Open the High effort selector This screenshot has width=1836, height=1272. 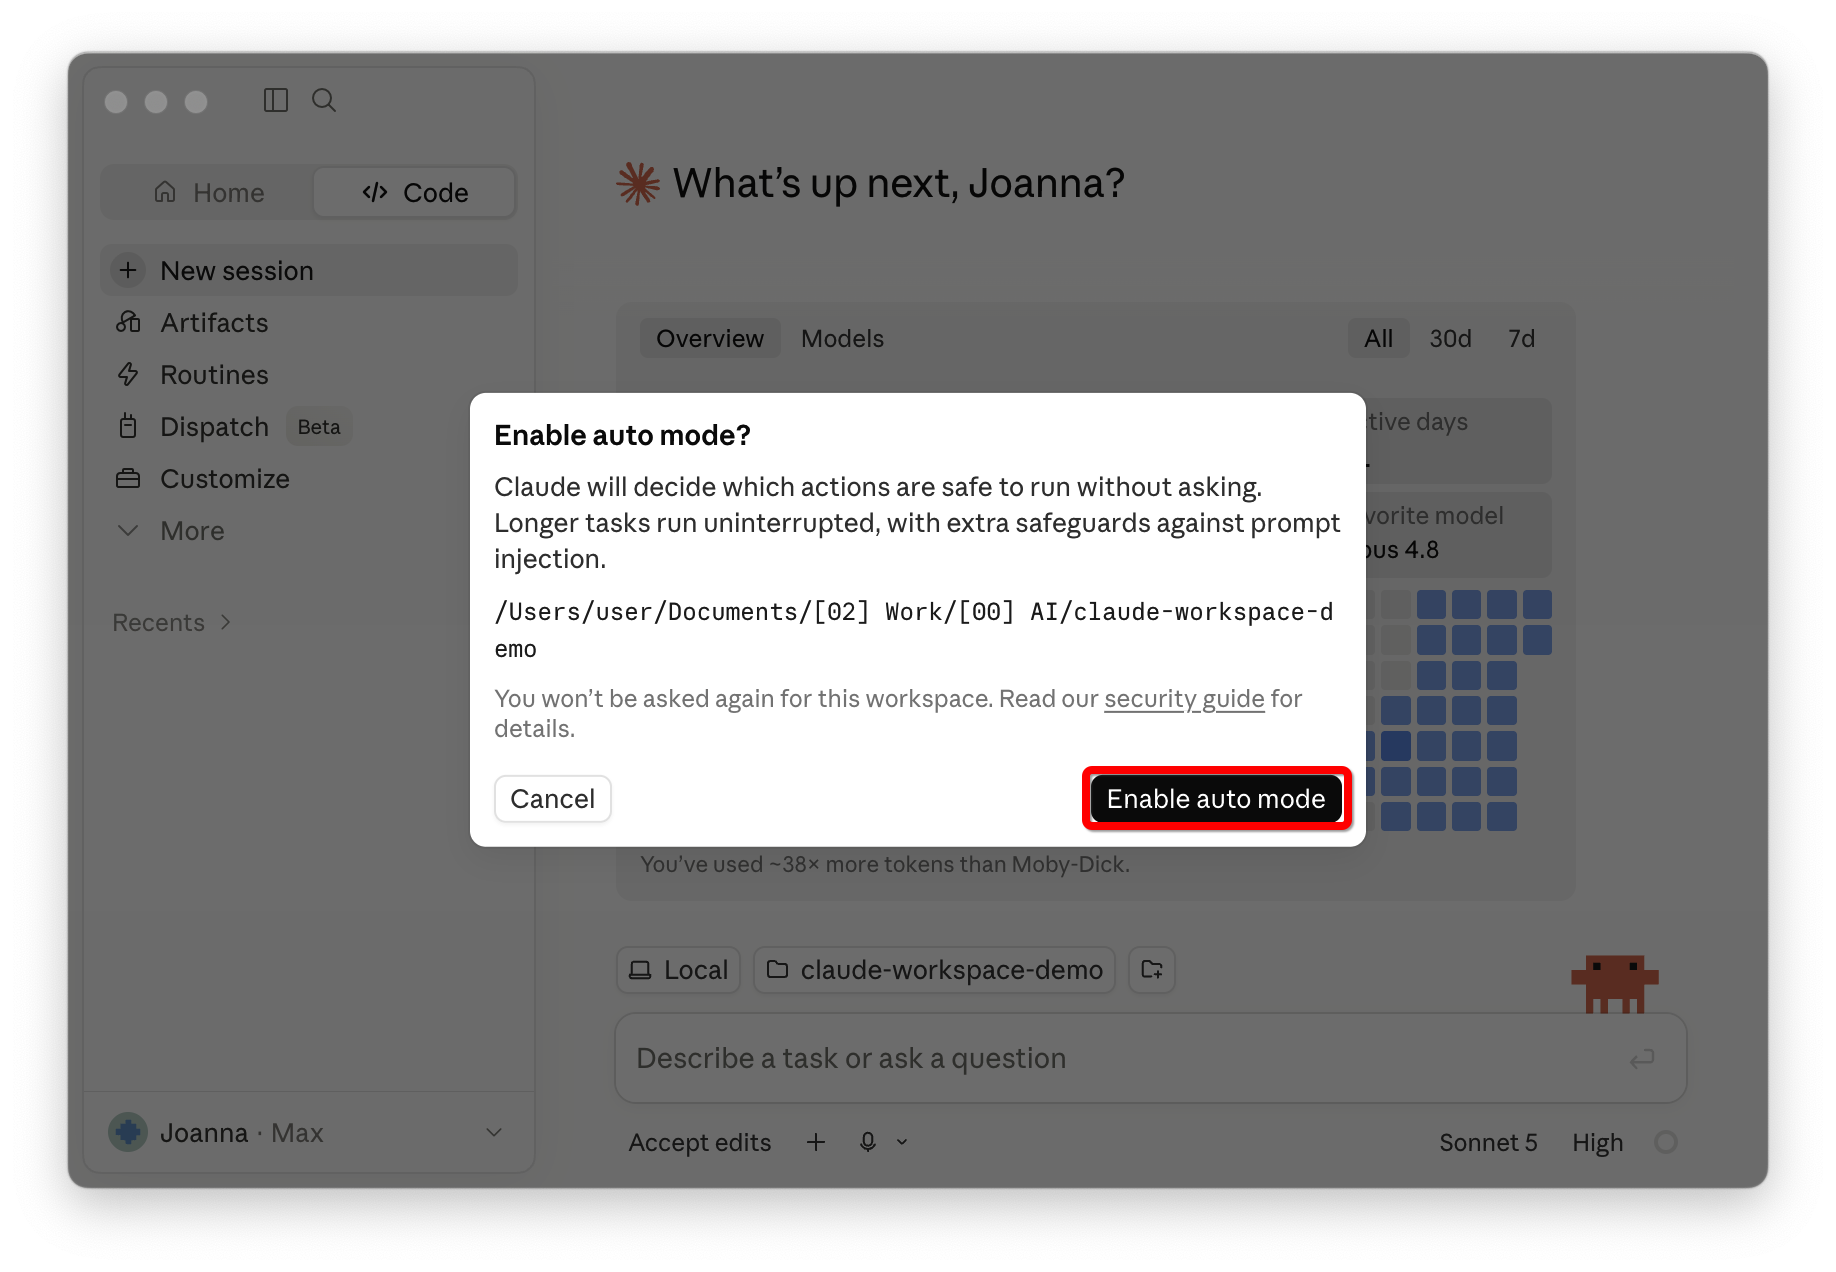(x=1597, y=1142)
